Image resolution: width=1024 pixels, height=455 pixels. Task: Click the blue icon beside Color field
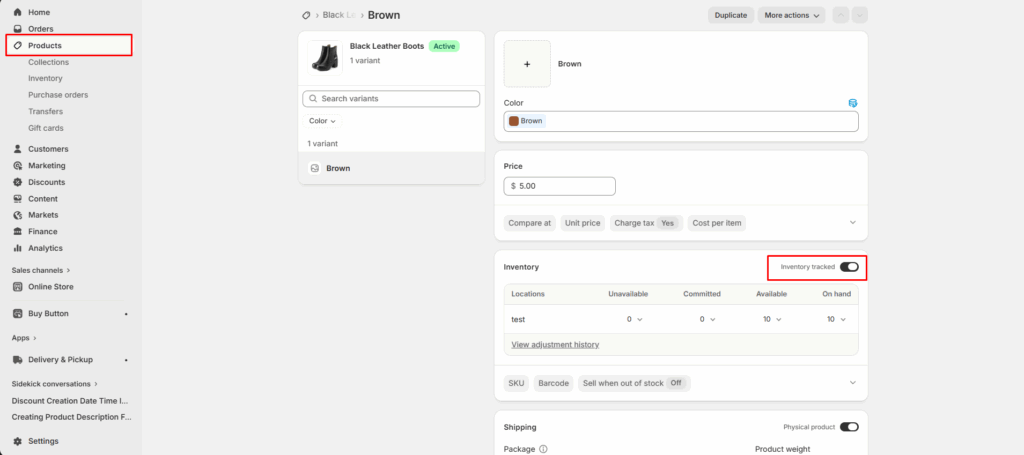[x=852, y=103]
